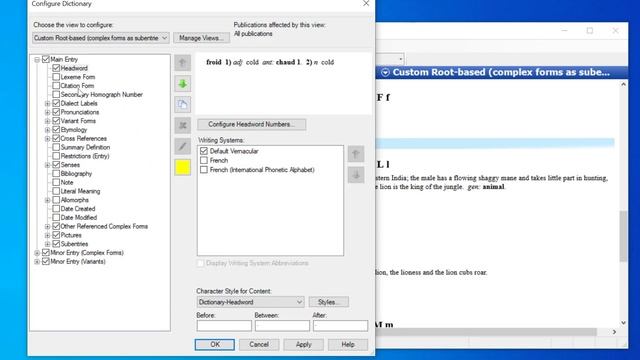Move selected node up with gray arrow
The image size is (640, 360).
point(182,62)
